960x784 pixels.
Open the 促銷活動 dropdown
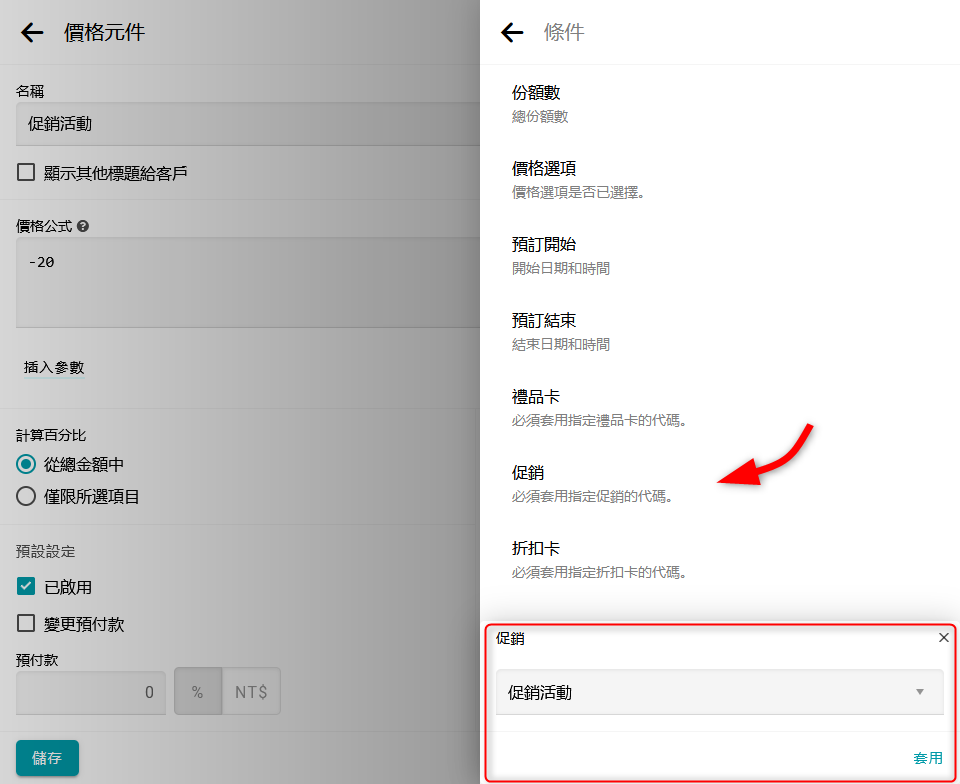pos(719,692)
